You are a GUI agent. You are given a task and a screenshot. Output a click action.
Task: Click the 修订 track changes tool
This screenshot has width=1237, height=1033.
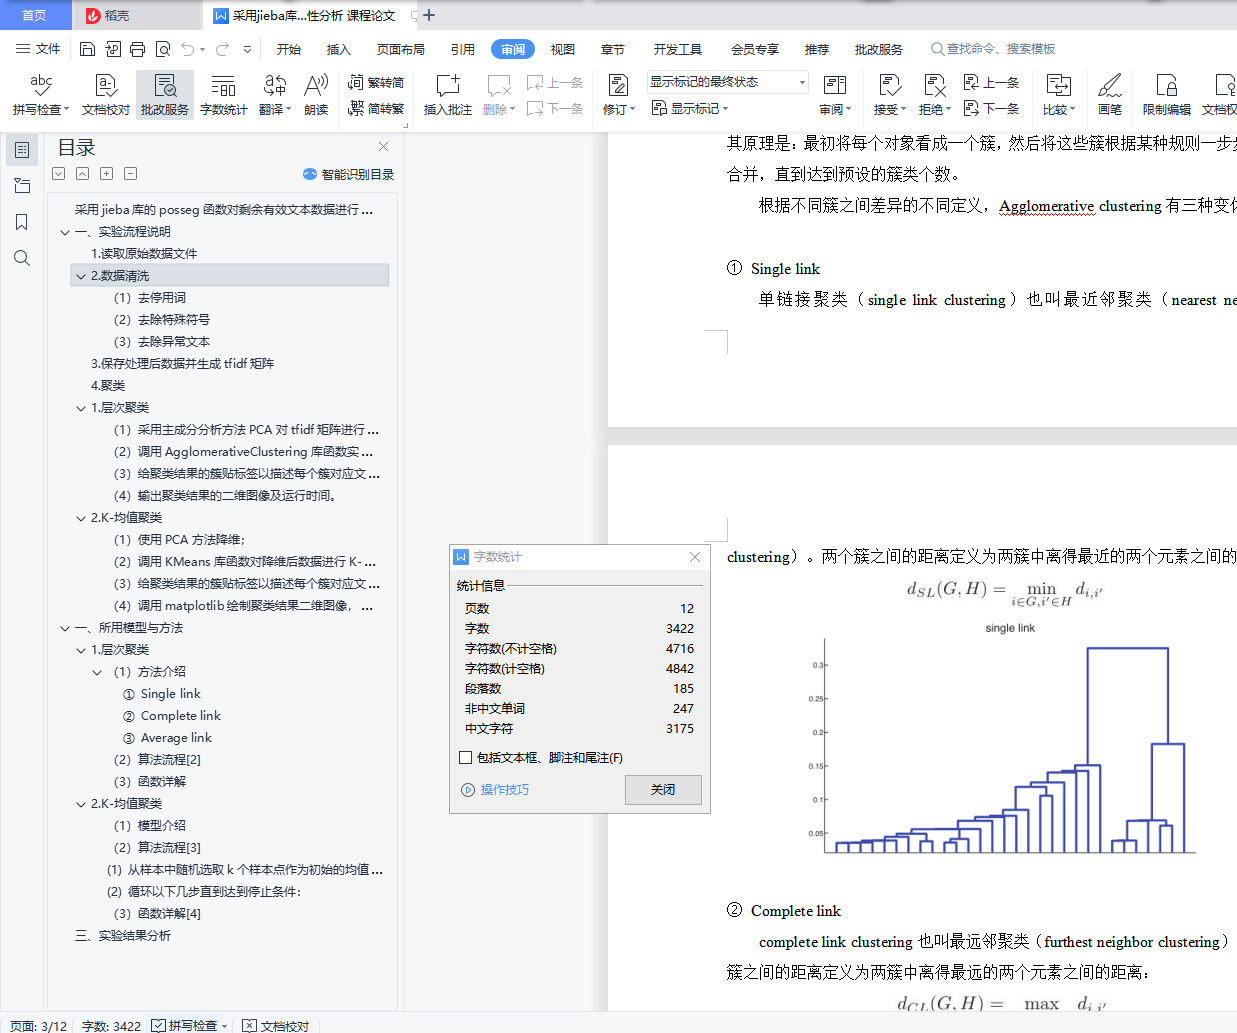(x=619, y=95)
